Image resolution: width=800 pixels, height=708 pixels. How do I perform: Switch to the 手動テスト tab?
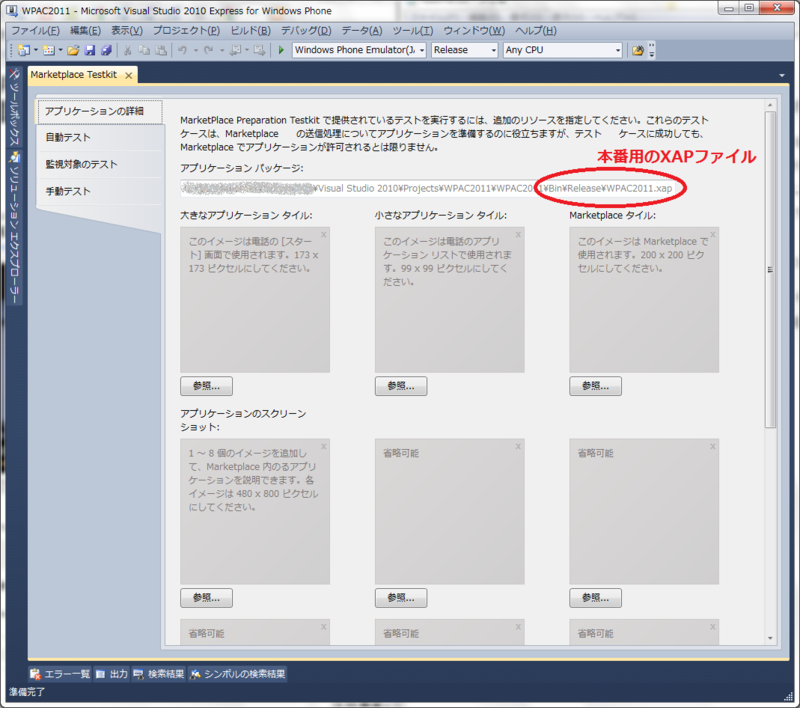100,192
